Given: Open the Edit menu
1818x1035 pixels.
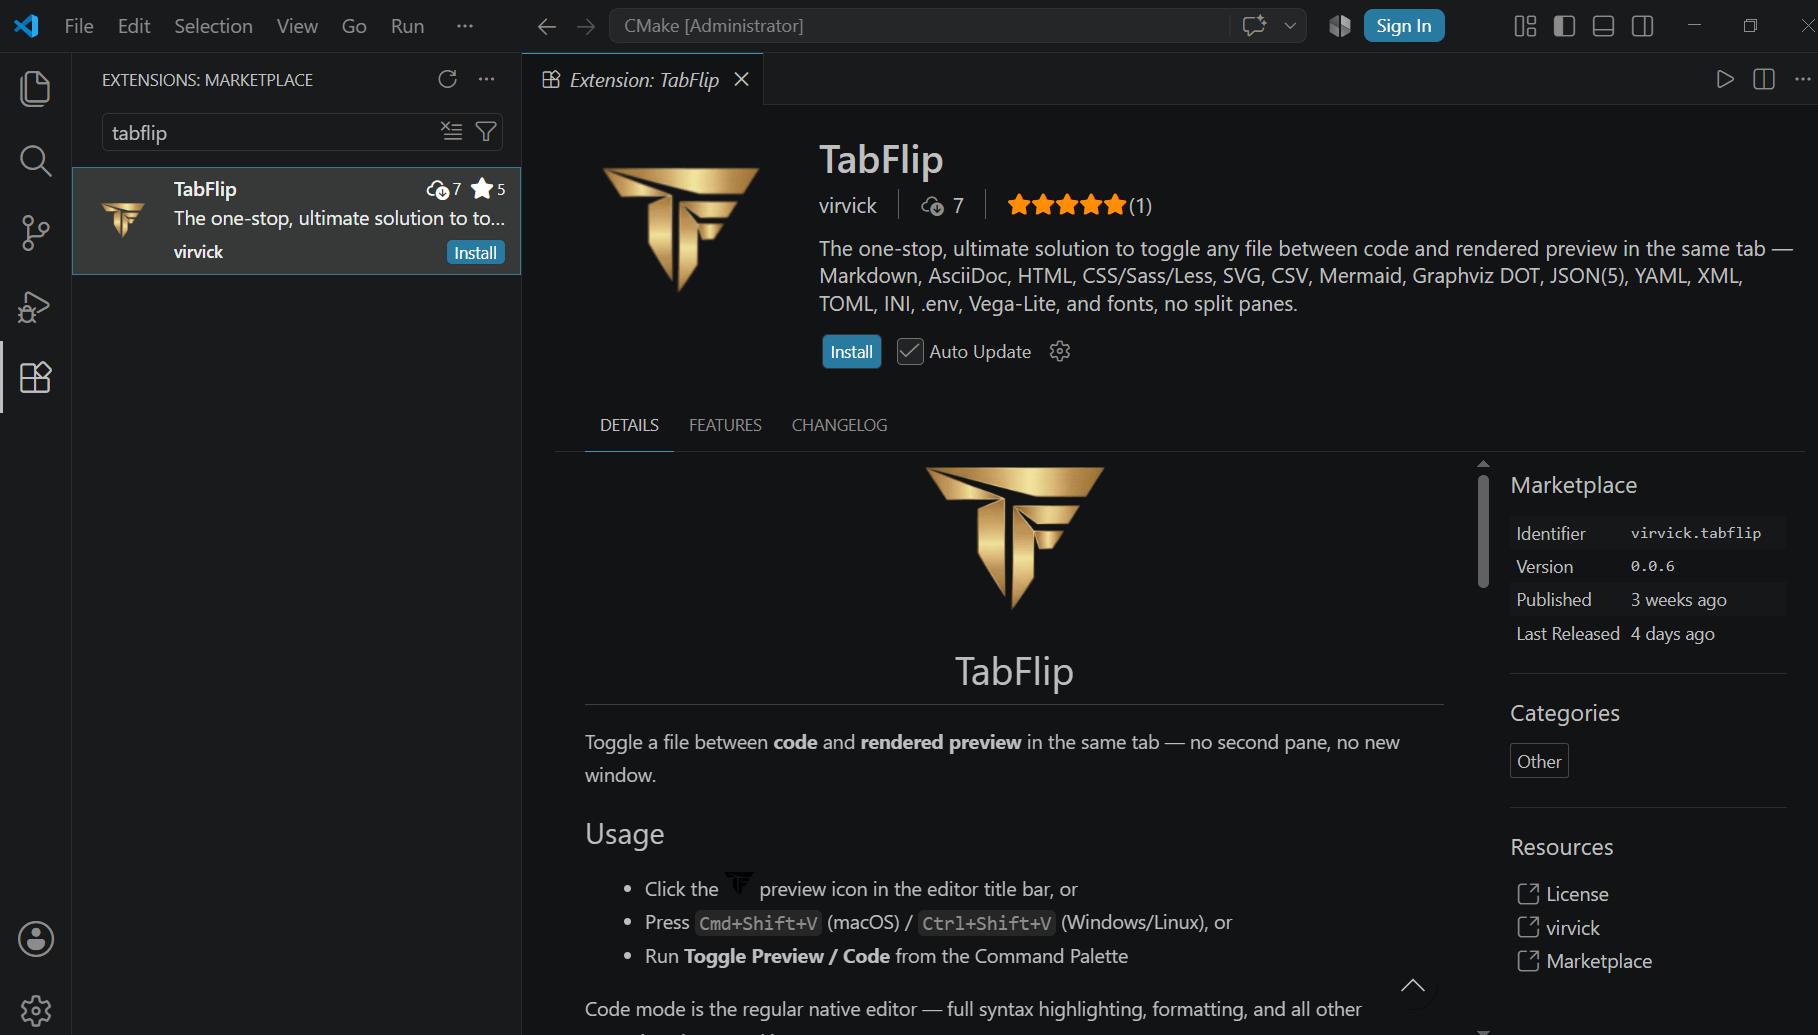Looking at the screenshot, I should click(x=134, y=26).
